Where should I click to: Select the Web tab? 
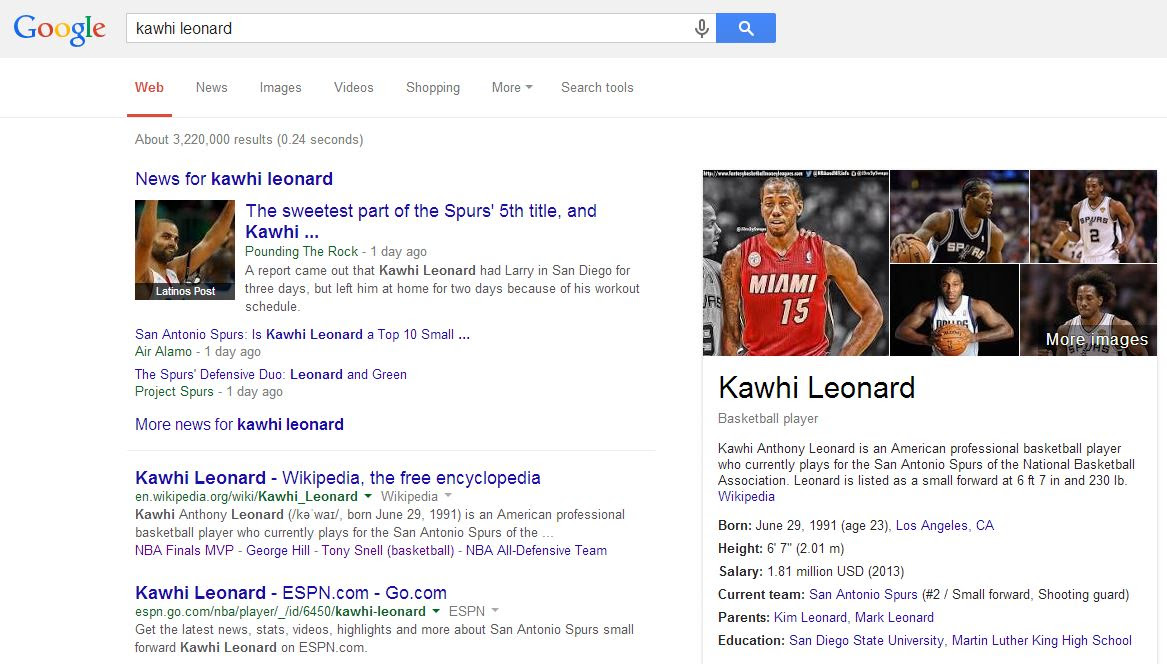[x=149, y=87]
